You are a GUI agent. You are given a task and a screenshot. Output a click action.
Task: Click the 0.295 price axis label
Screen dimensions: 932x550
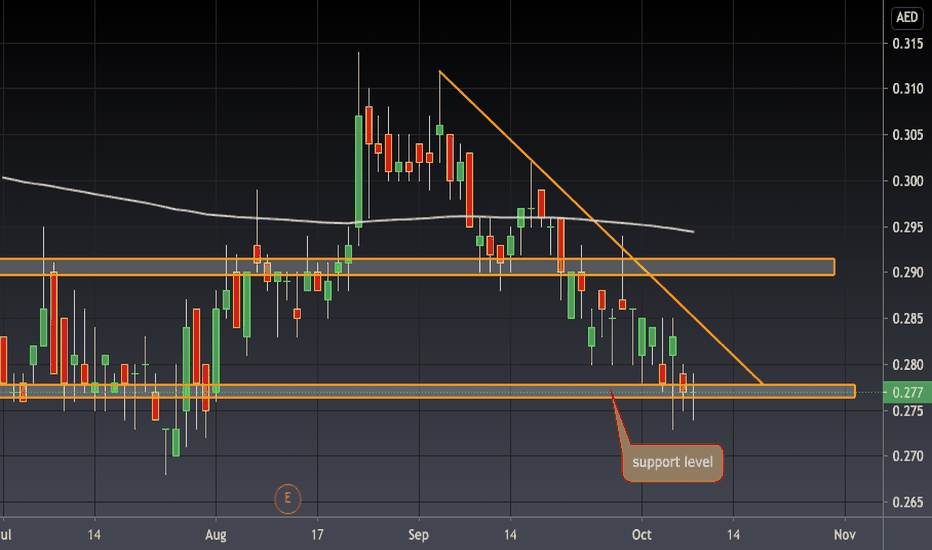point(908,227)
